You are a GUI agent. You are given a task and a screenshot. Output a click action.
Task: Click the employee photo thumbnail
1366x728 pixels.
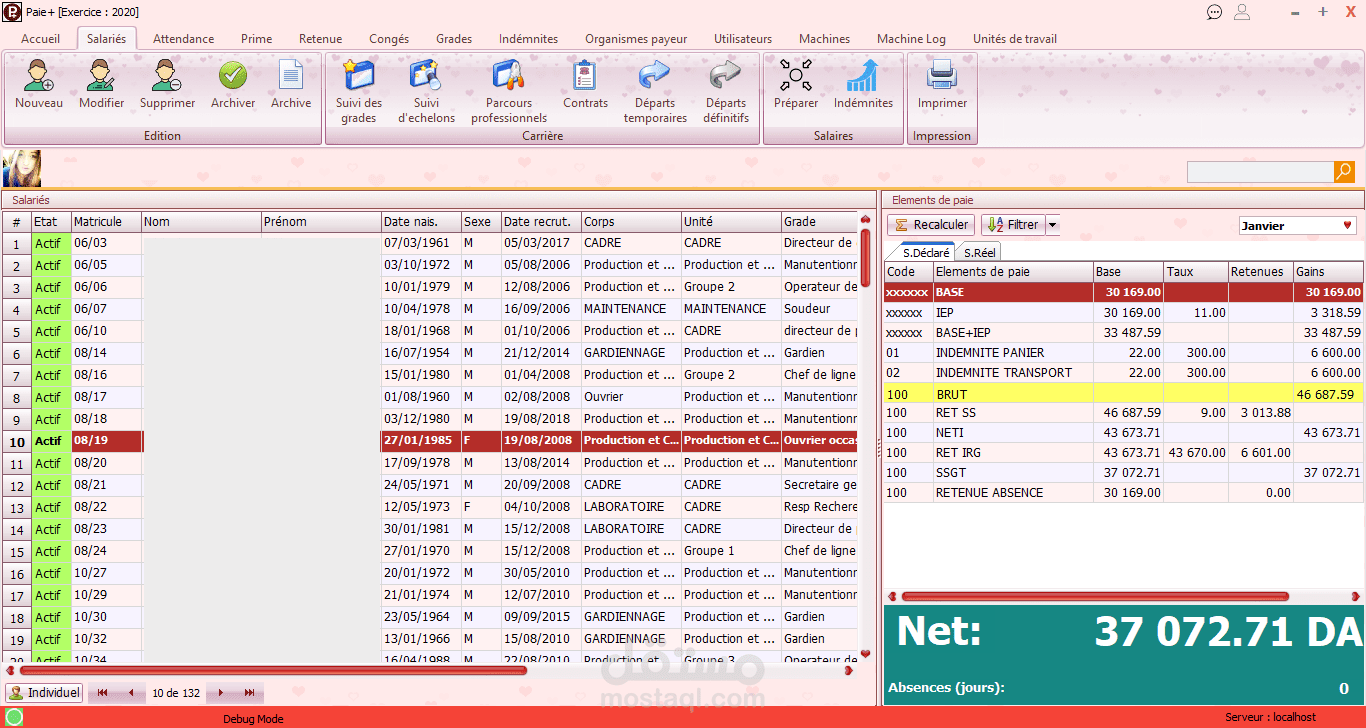click(22, 168)
